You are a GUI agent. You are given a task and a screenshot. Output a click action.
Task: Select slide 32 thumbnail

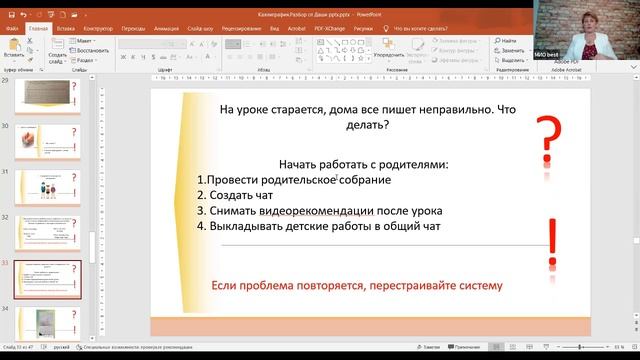tap(47, 233)
